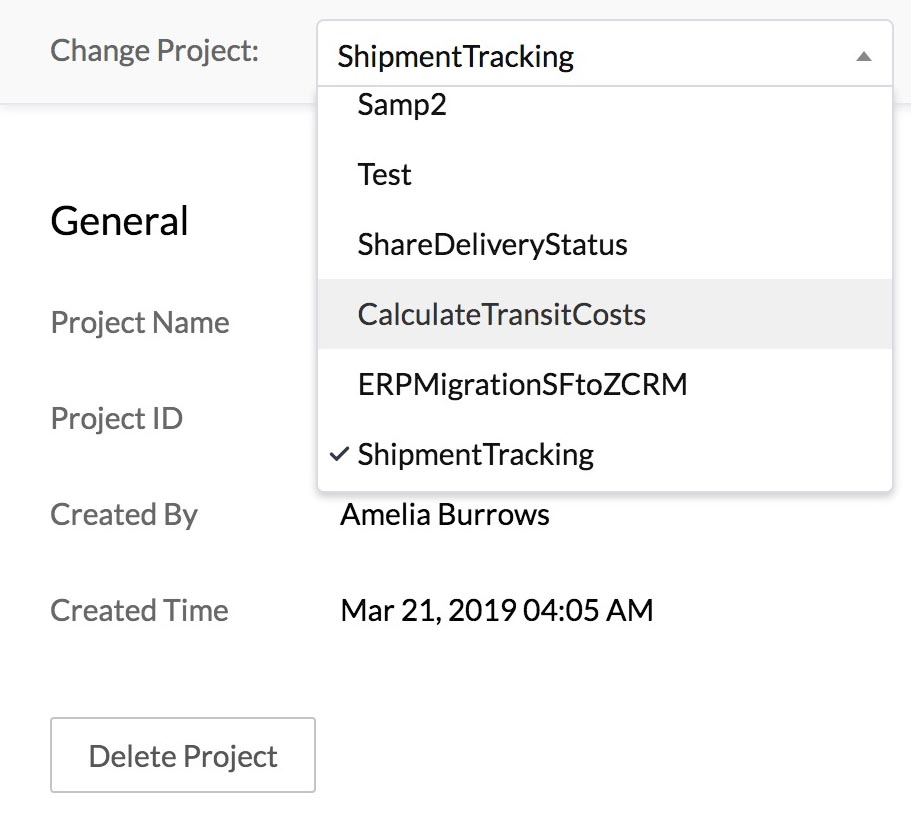Select the Test project
911x813 pixels.
pyautogui.click(x=384, y=175)
